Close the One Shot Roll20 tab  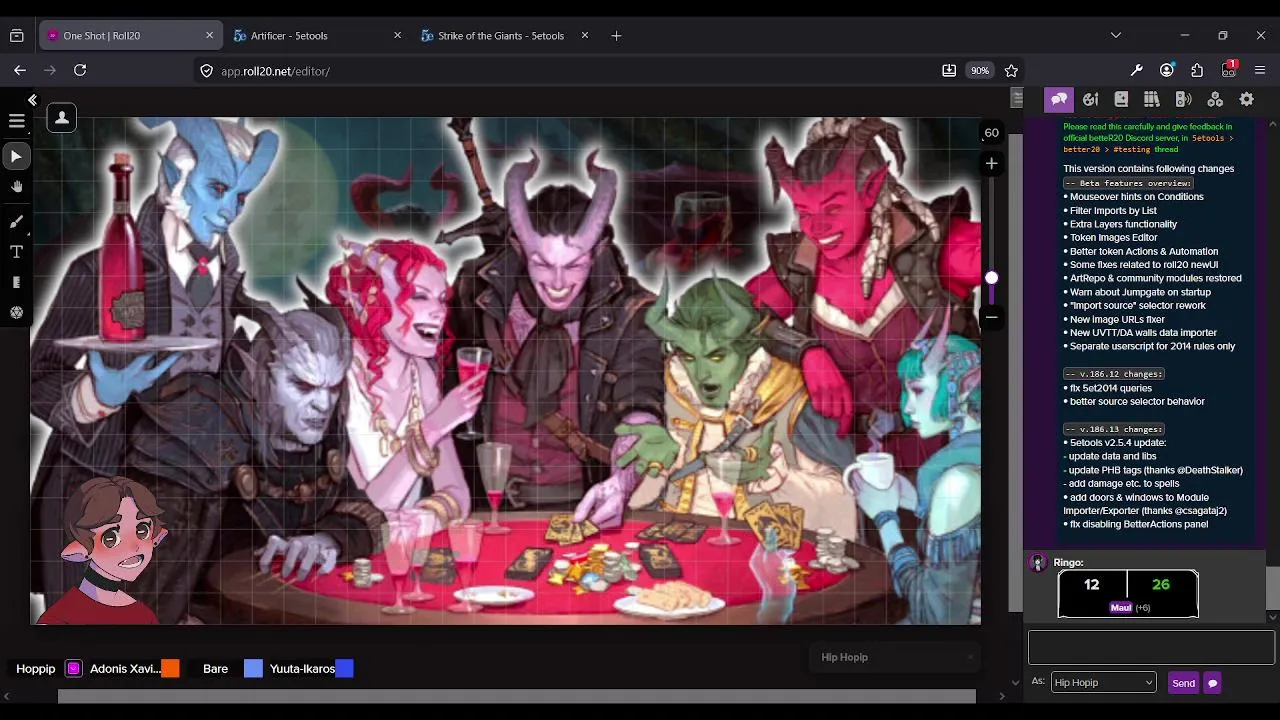209,35
